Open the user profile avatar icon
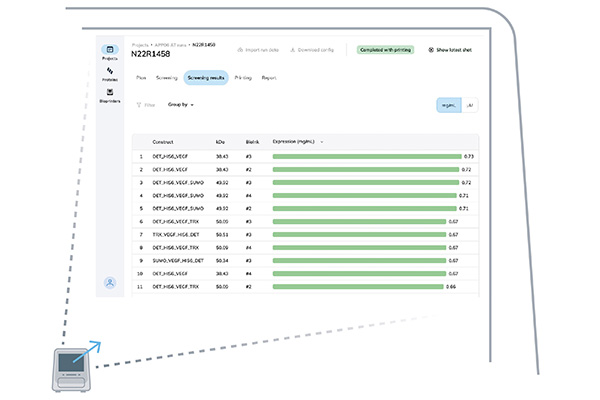This screenshot has height=400, width=600. point(110,283)
